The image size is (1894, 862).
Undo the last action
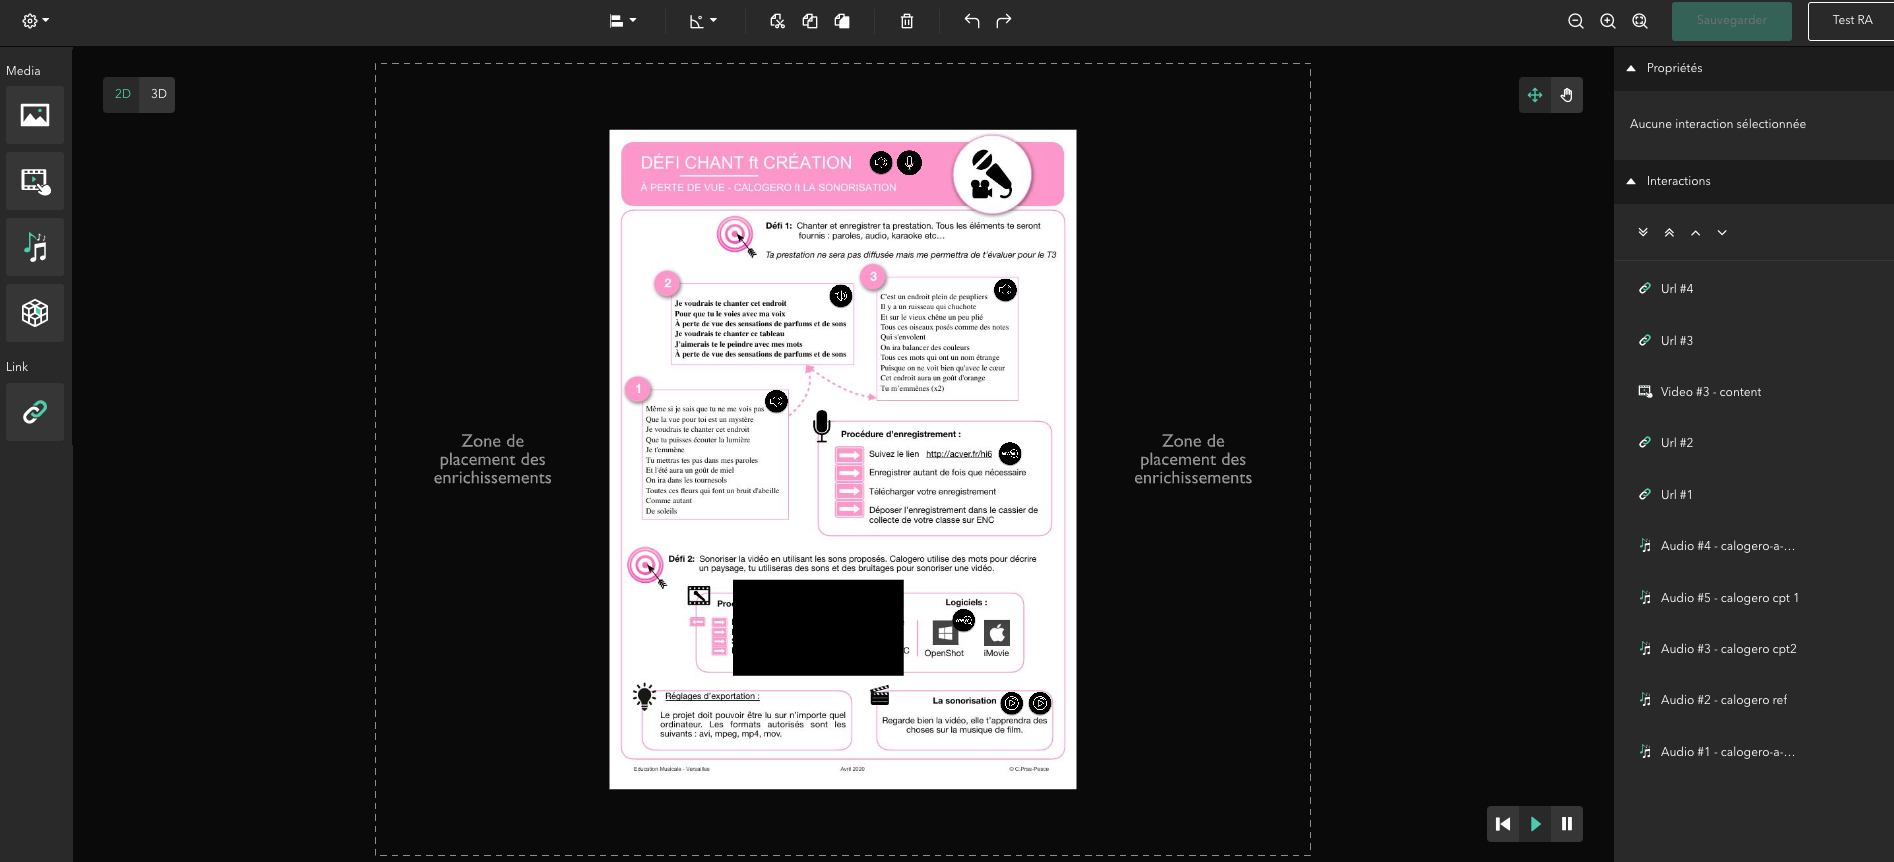point(971,21)
